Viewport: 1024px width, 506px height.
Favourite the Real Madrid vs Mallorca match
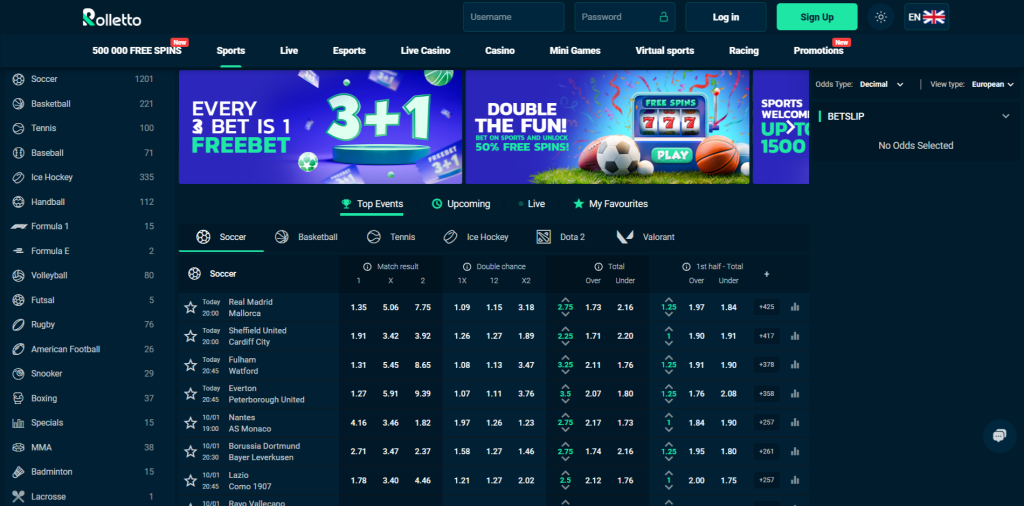[x=190, y=308]
